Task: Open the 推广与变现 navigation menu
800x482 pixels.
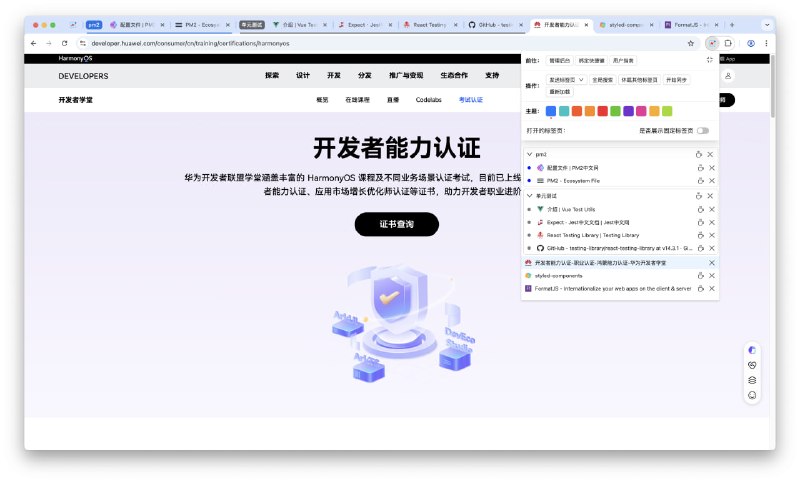Action: coord(406,75)
